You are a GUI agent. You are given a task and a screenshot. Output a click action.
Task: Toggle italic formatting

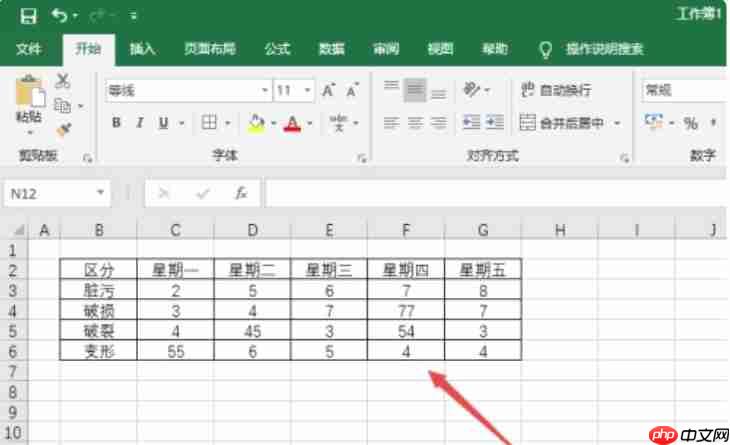pos(139,123)
